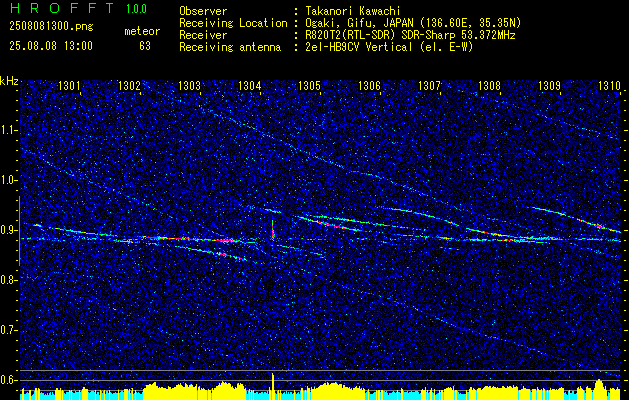Click the kHz axis unit label
Viewport: 629px width, 400px height.
(9, 81)
